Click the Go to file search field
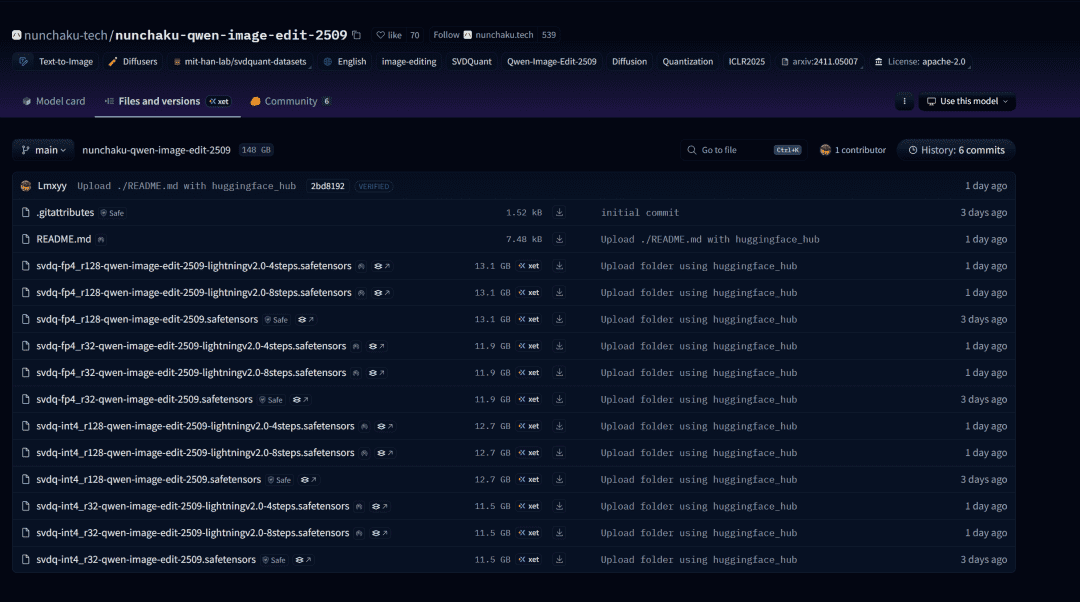Image resolution: width=1080 pixels, height=602 pixels. [735, 150]
